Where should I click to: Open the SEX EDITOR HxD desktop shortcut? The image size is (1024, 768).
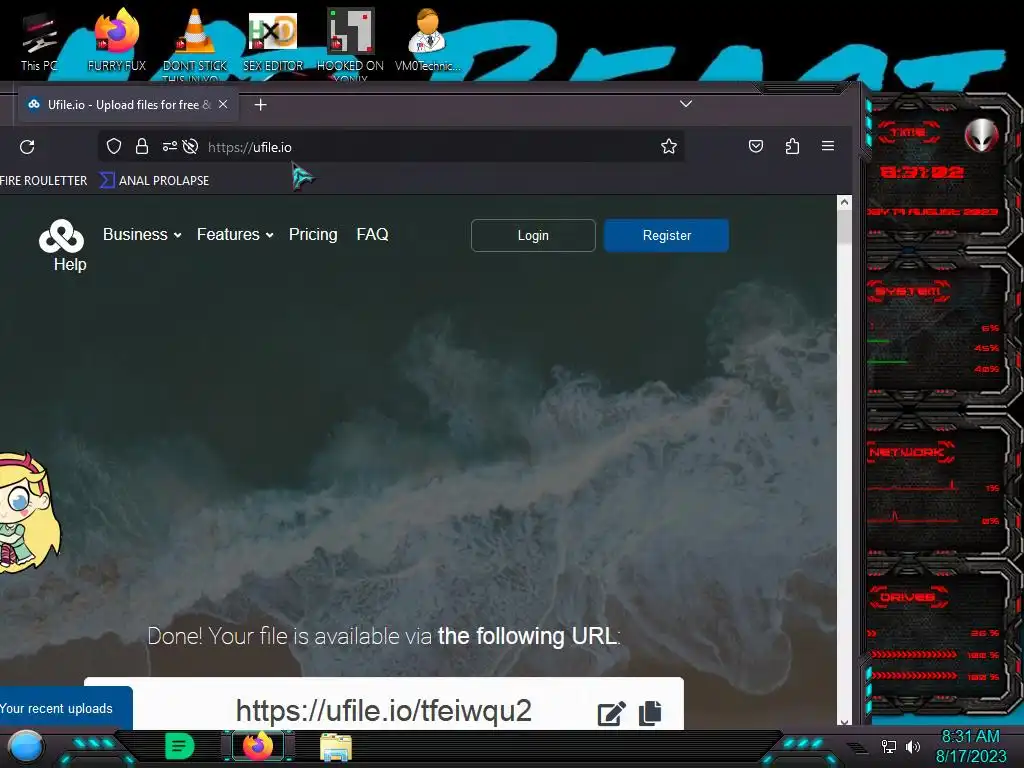[273, 40]
